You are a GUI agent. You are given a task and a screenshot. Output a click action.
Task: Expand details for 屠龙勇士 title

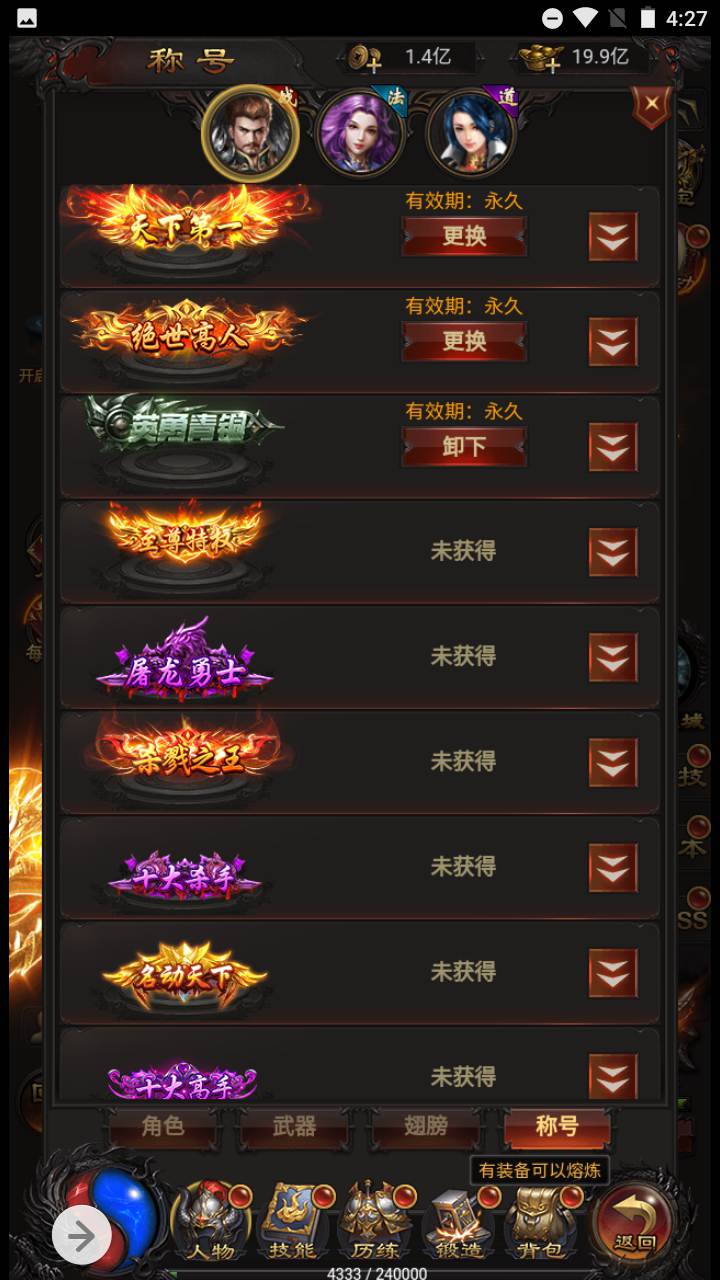click(x=613, y=657)
